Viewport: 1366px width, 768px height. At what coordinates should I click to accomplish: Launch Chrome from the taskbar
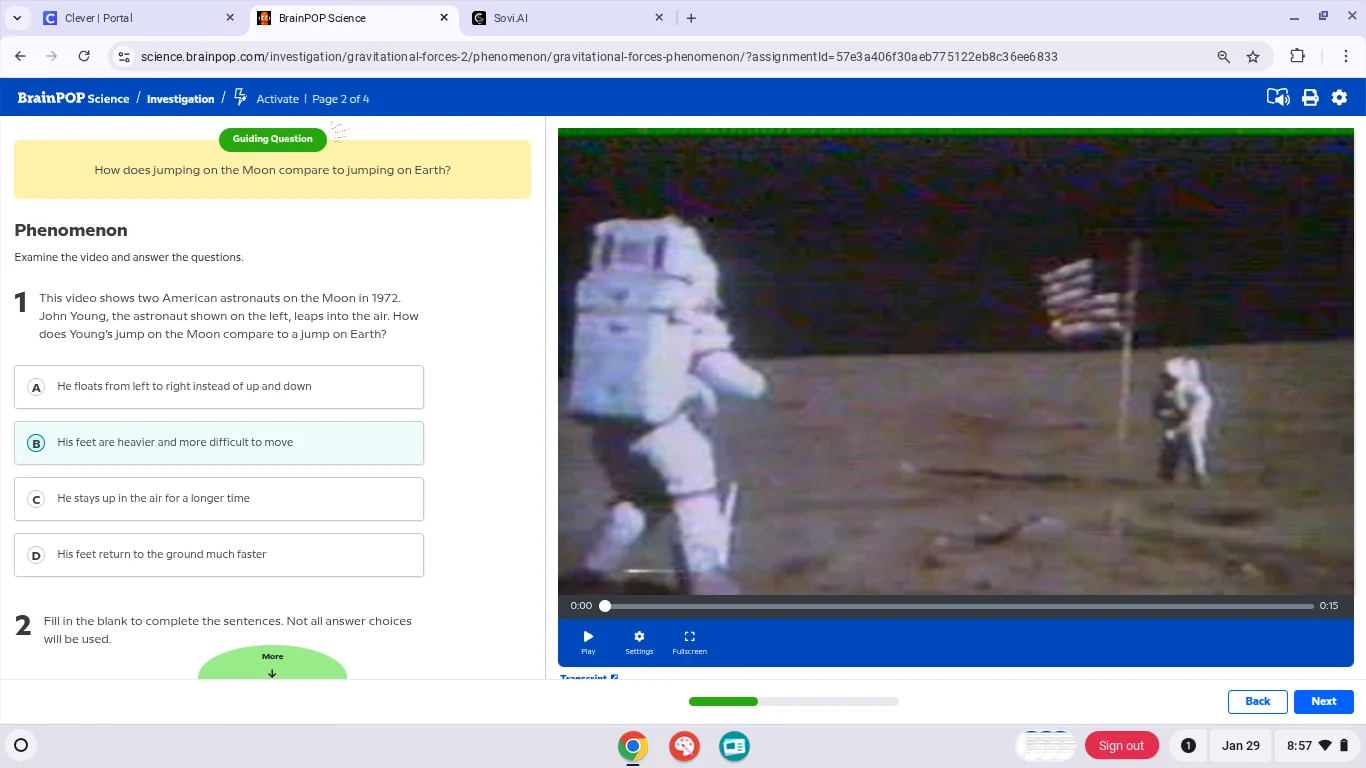pos(632,746)
